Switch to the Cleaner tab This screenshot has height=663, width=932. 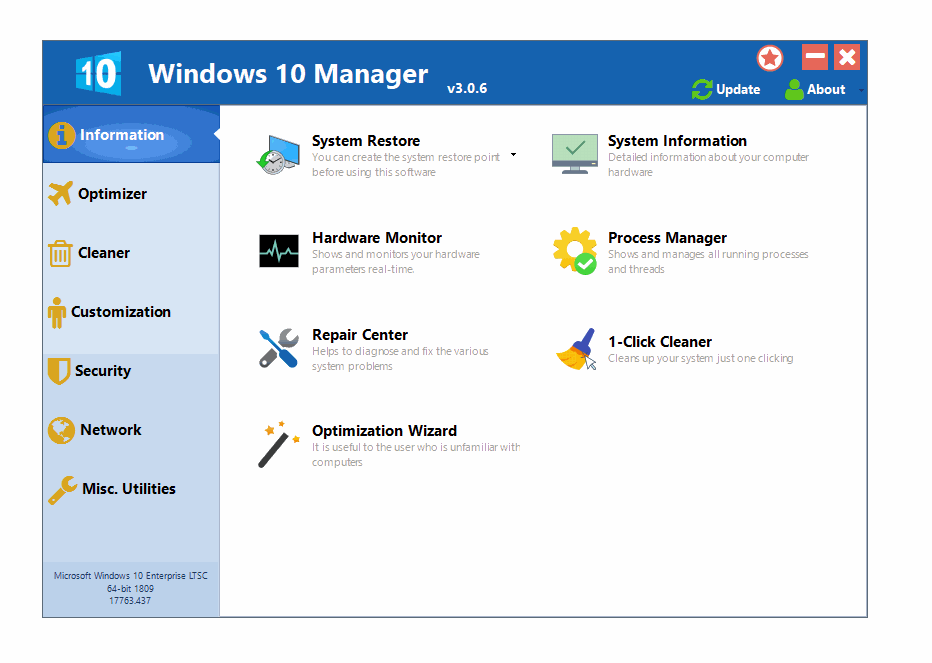[x=131, y=253]
